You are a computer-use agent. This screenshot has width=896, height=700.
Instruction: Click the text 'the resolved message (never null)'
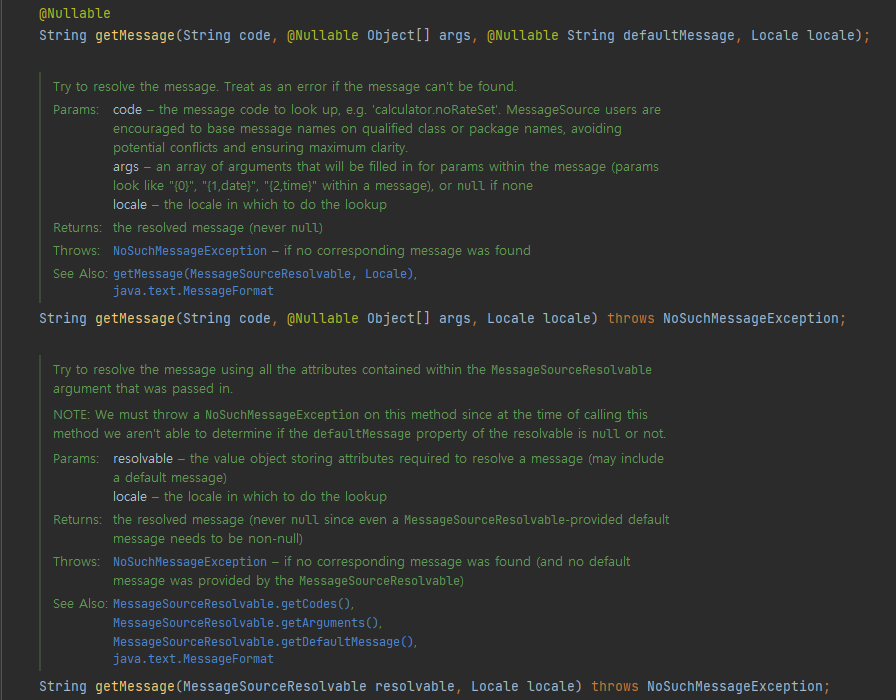point(218,228)
